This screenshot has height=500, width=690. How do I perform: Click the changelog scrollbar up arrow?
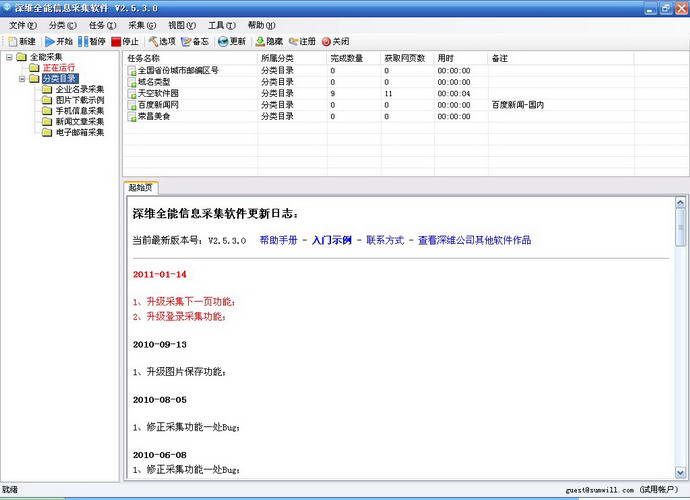coord(680,203)
